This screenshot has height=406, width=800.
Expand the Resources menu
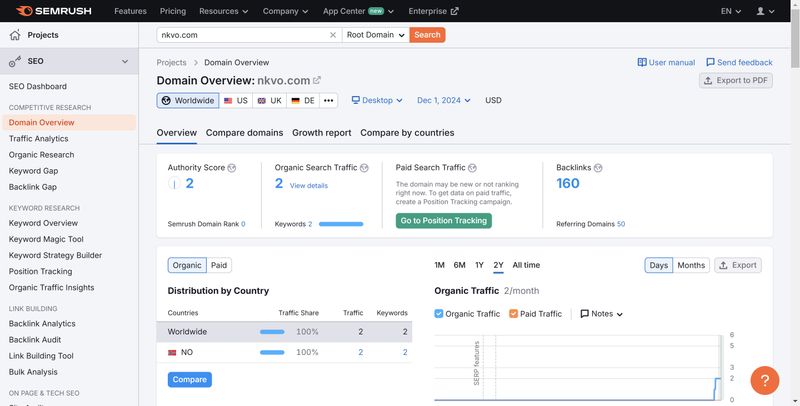pyautogui.click(x=223, y=11)
